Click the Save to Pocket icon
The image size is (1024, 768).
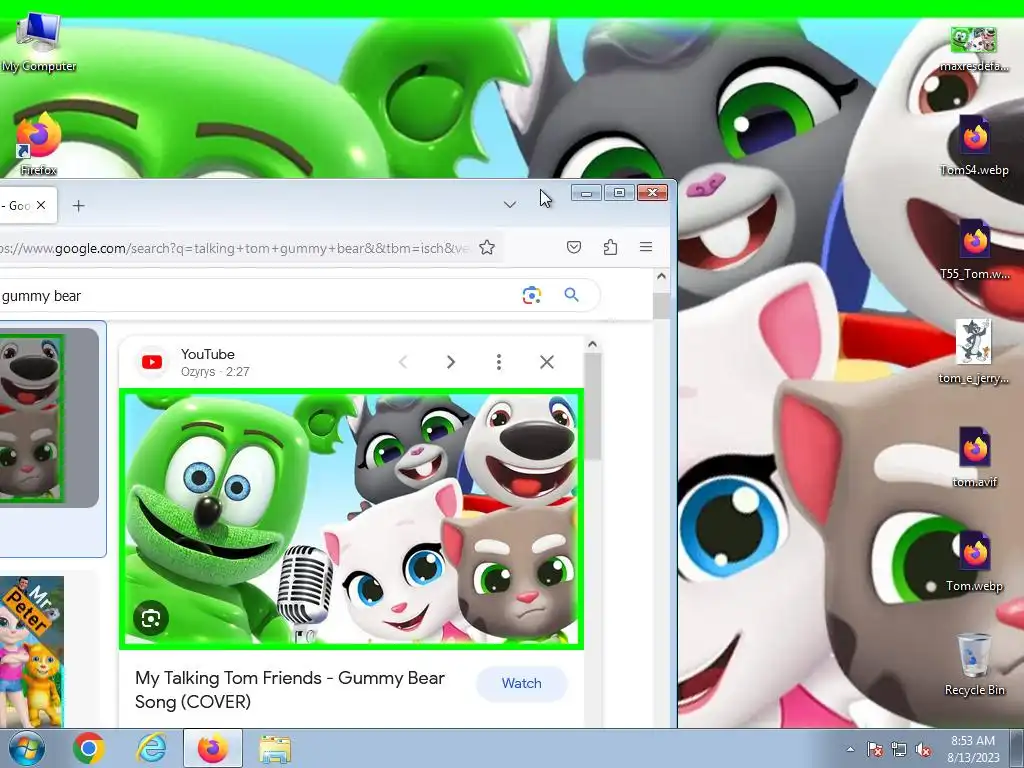click(x=573, y=247)
